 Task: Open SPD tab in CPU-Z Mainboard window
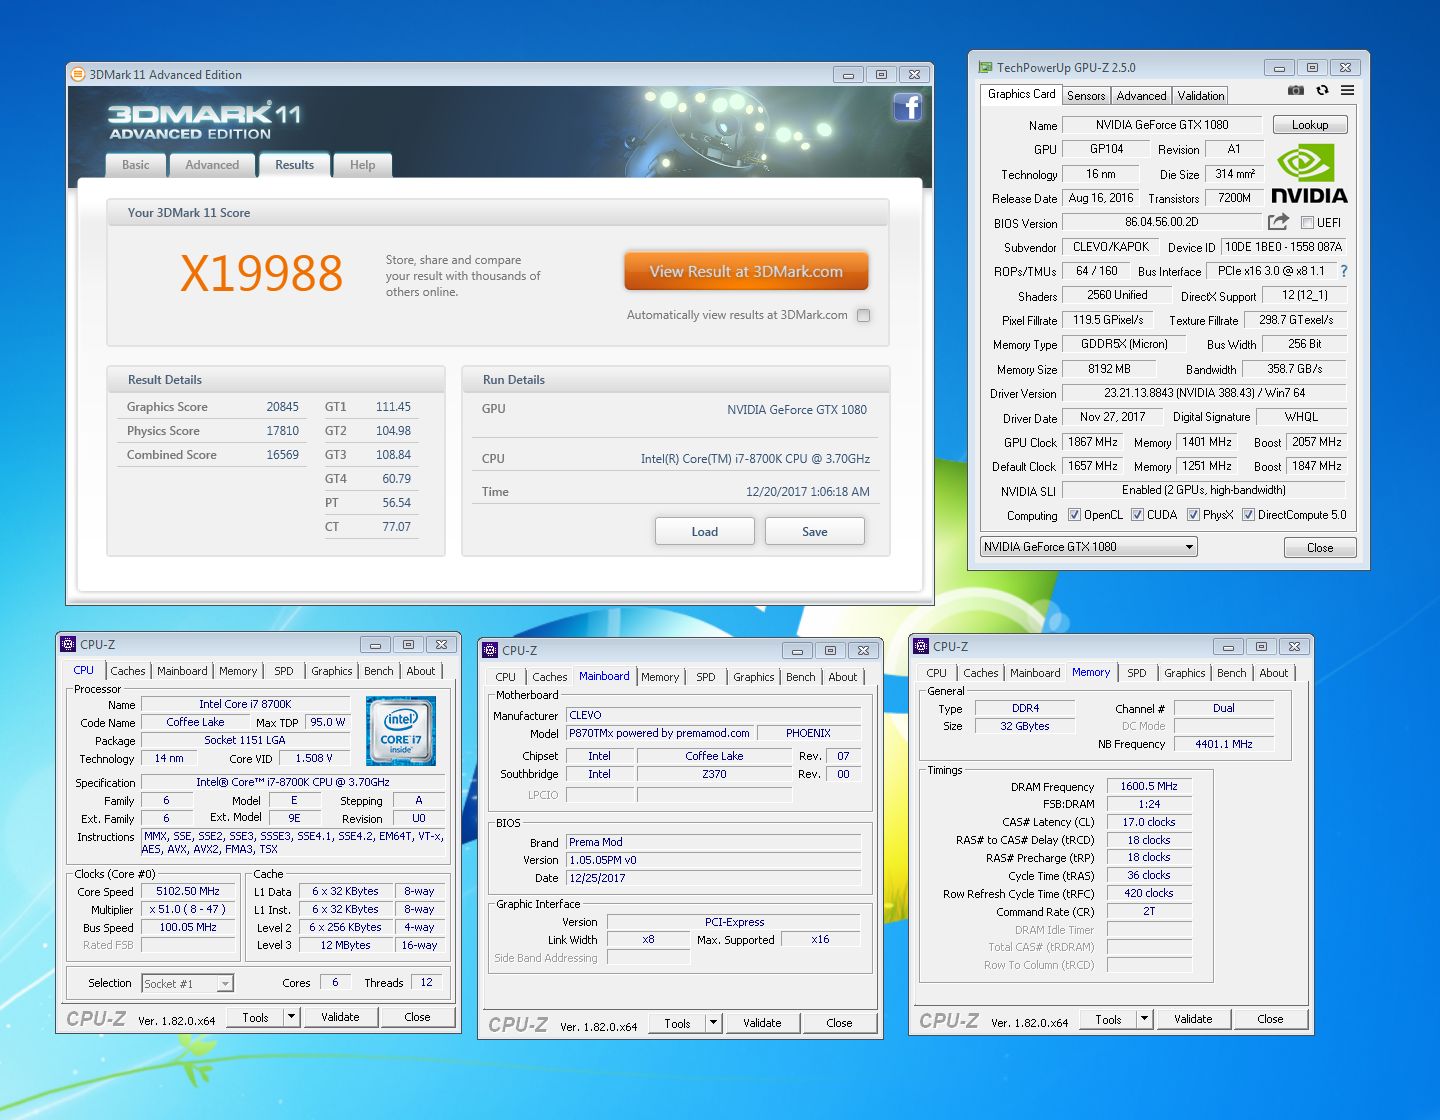tap(706, 677)
